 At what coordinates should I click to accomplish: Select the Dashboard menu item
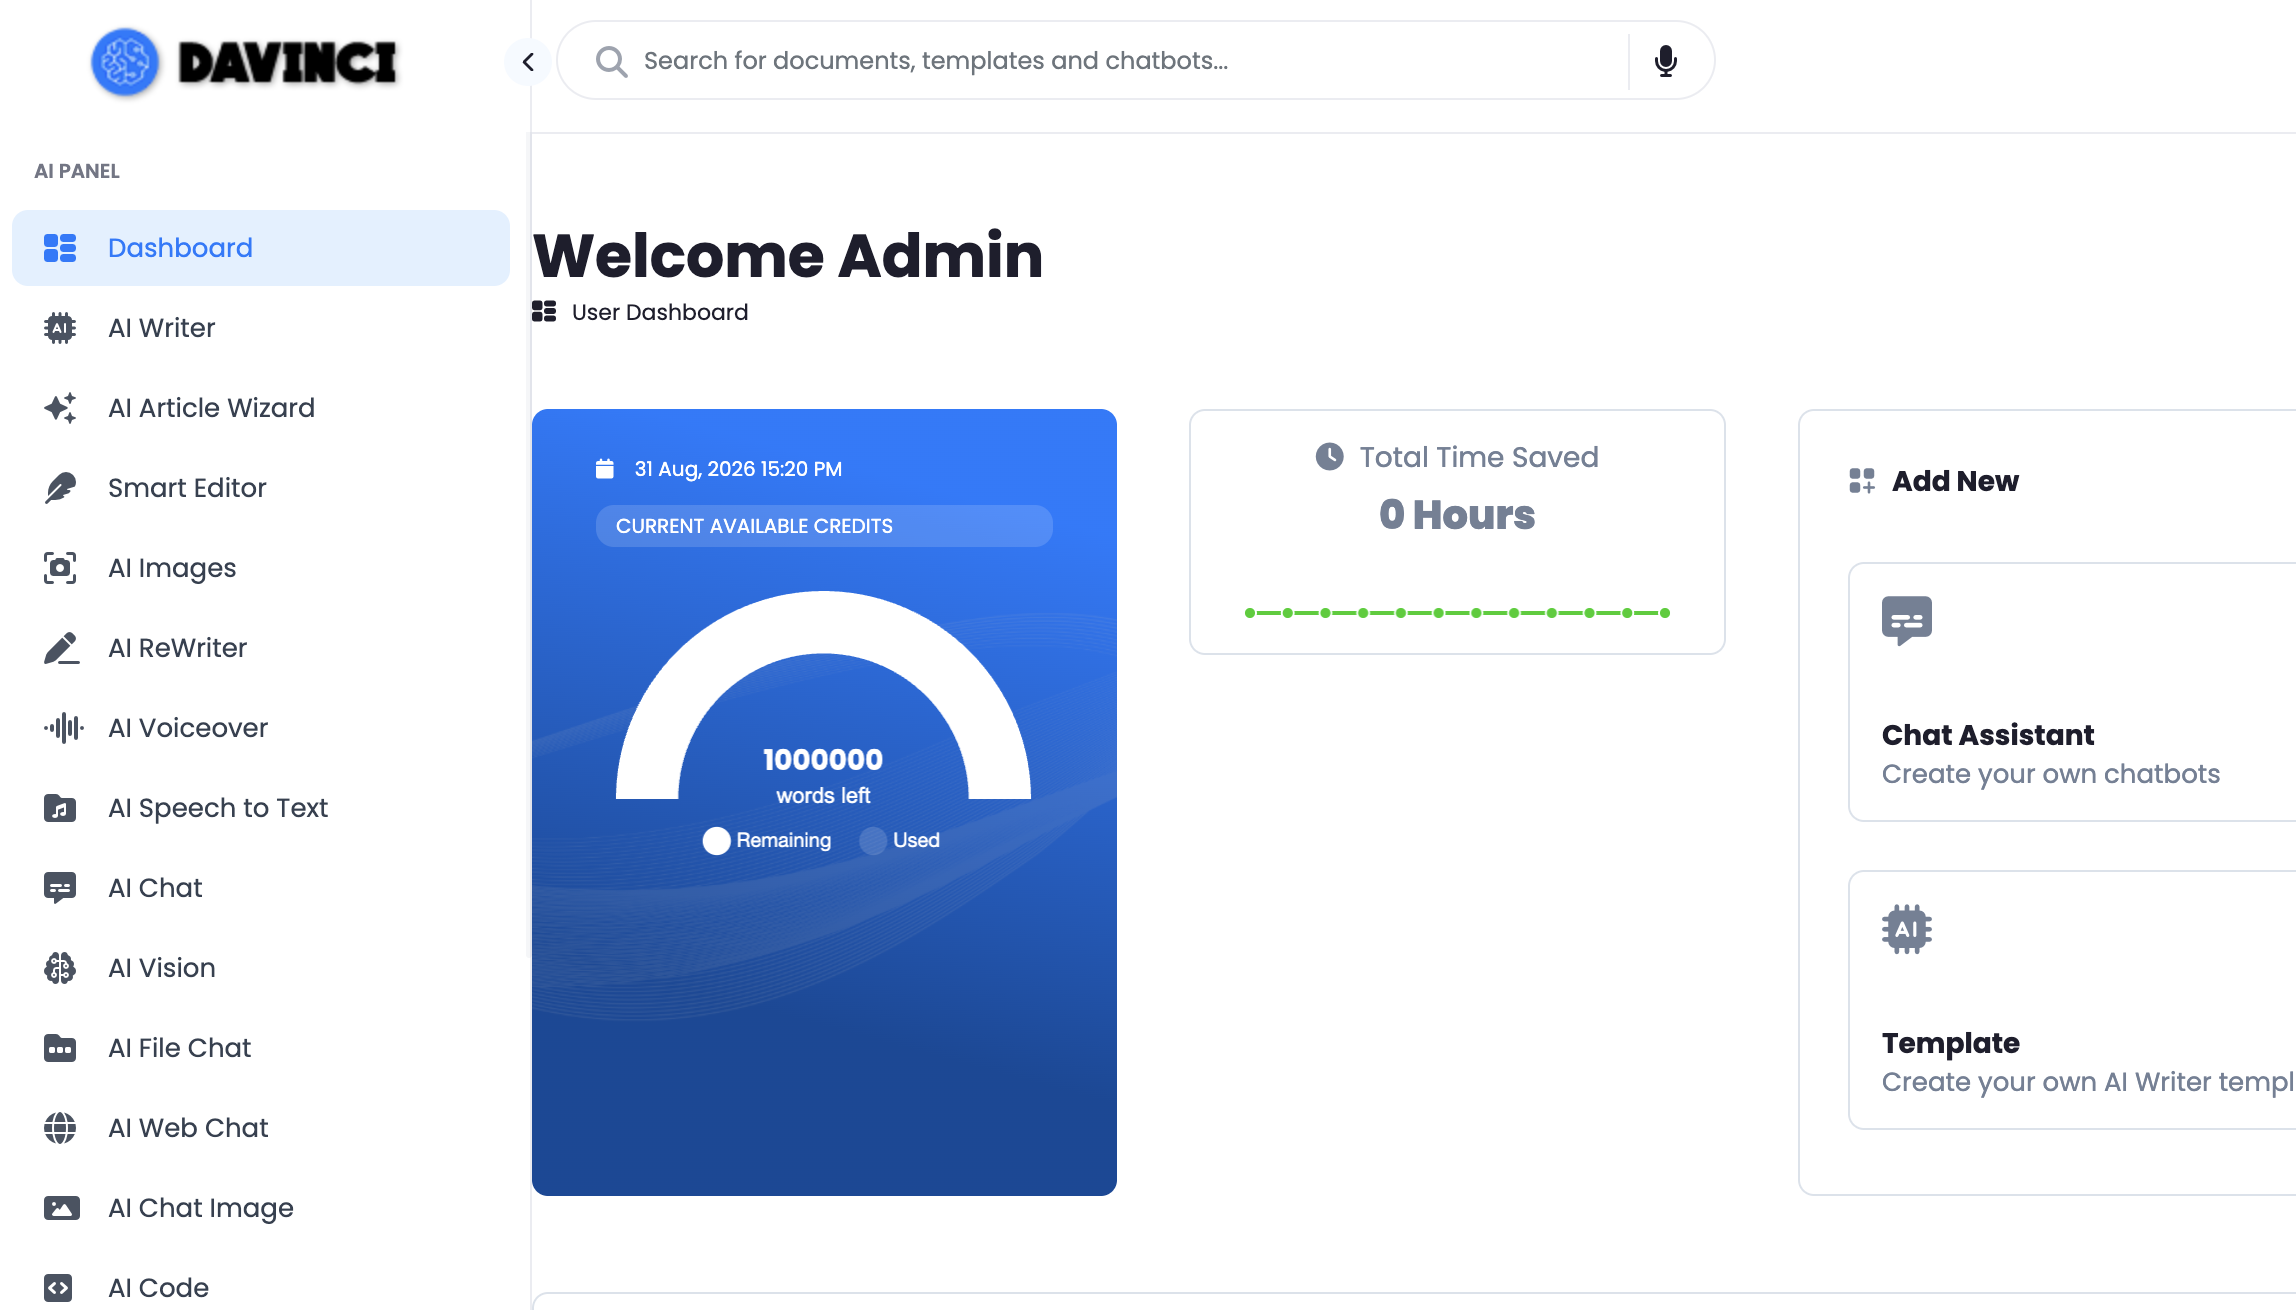(261, 248)
